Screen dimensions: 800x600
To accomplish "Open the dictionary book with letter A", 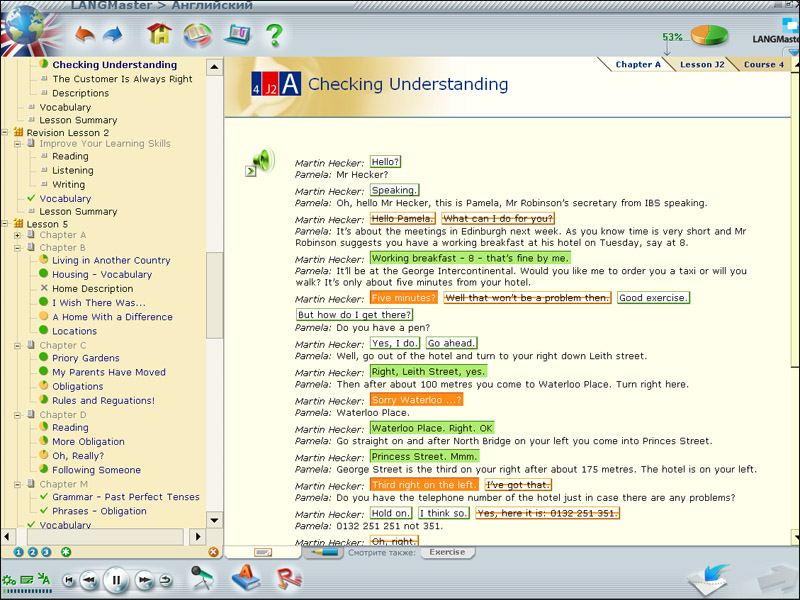I will point(245,577).
